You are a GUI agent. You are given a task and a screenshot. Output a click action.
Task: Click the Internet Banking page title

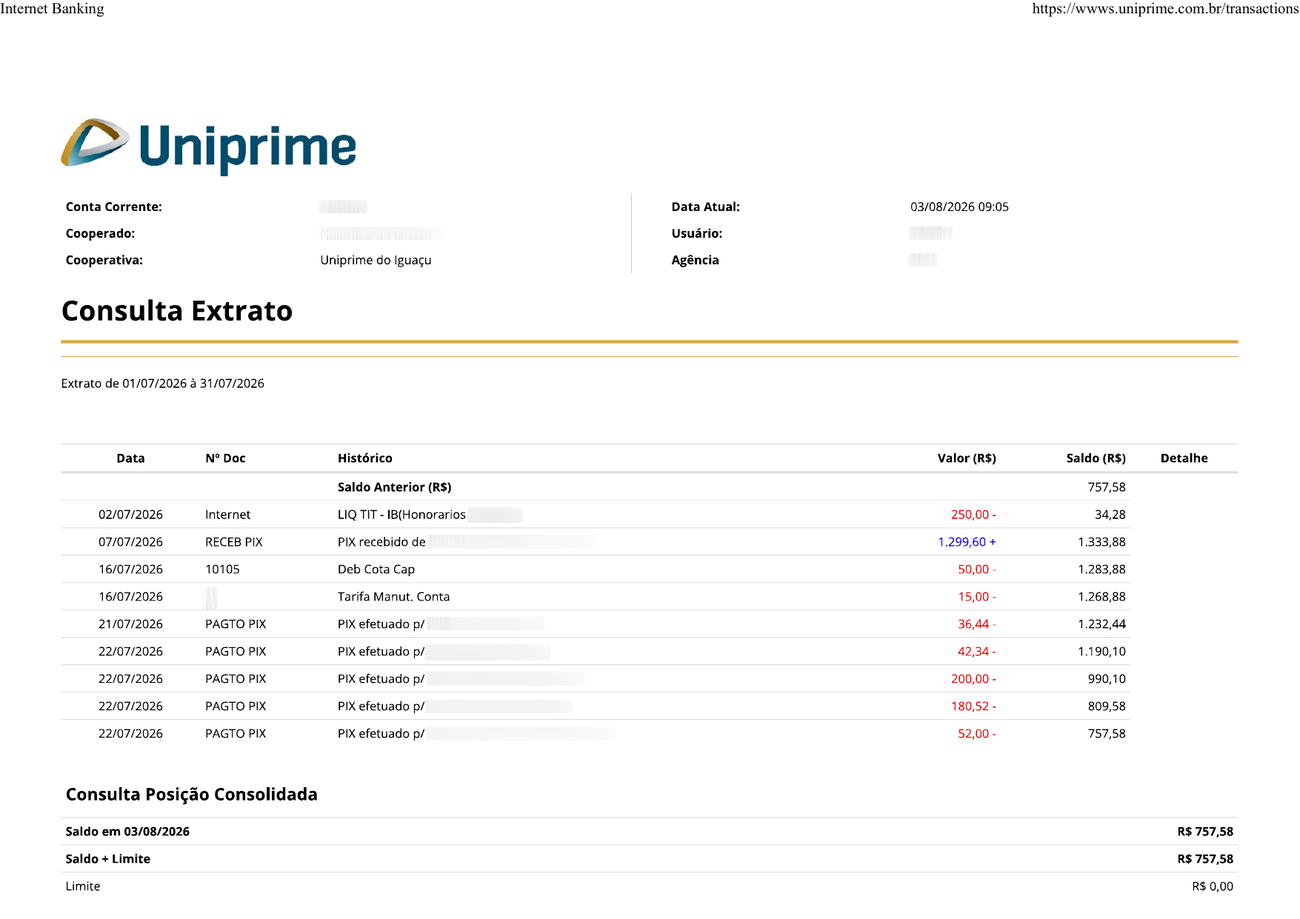tap(52, 9)
